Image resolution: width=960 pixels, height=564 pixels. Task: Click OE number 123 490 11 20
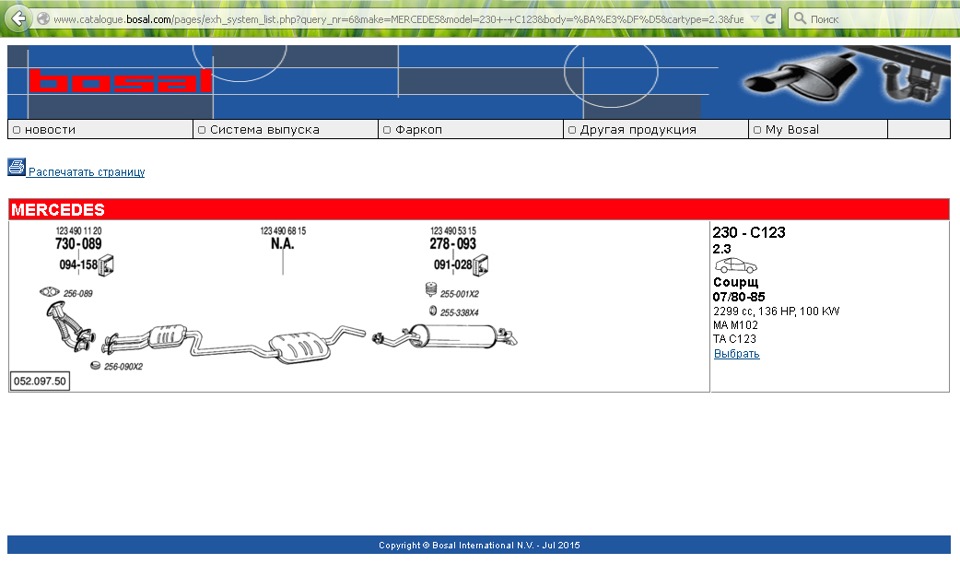(x=79, y=231)
